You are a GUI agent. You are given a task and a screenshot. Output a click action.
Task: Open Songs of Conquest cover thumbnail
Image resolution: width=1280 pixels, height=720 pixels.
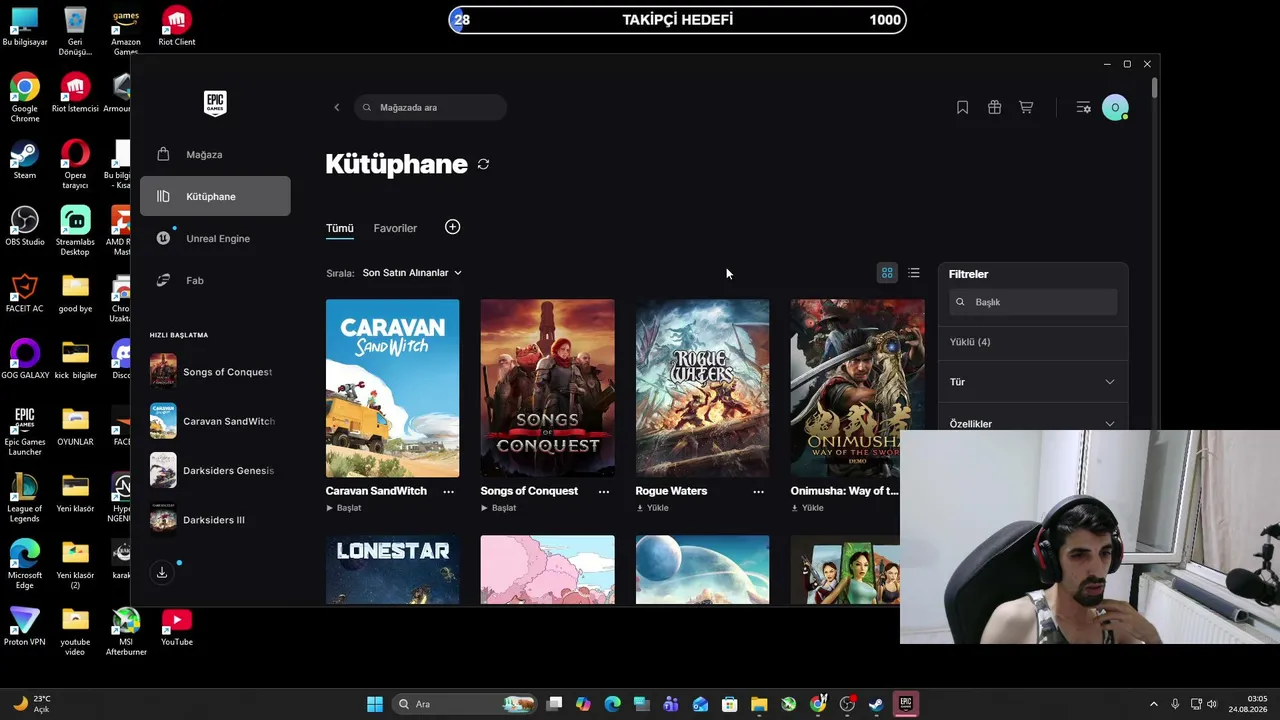[547, 388]
